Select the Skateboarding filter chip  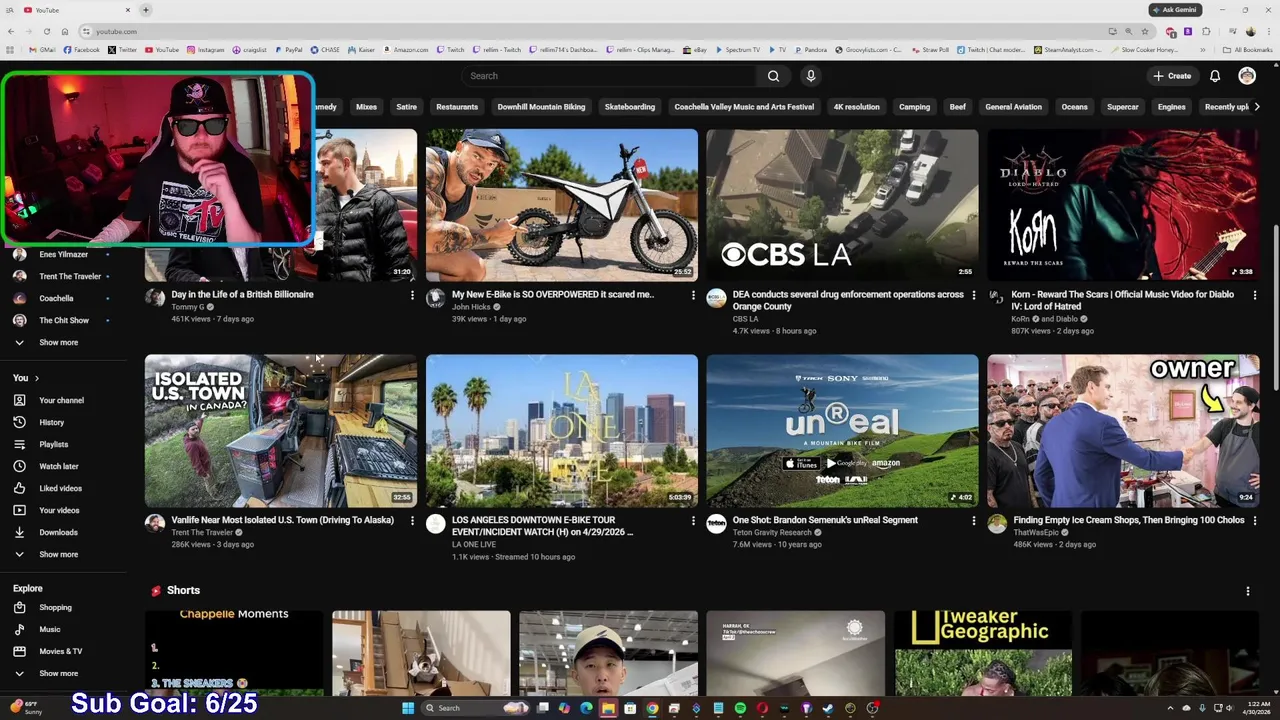coord(630,107)
